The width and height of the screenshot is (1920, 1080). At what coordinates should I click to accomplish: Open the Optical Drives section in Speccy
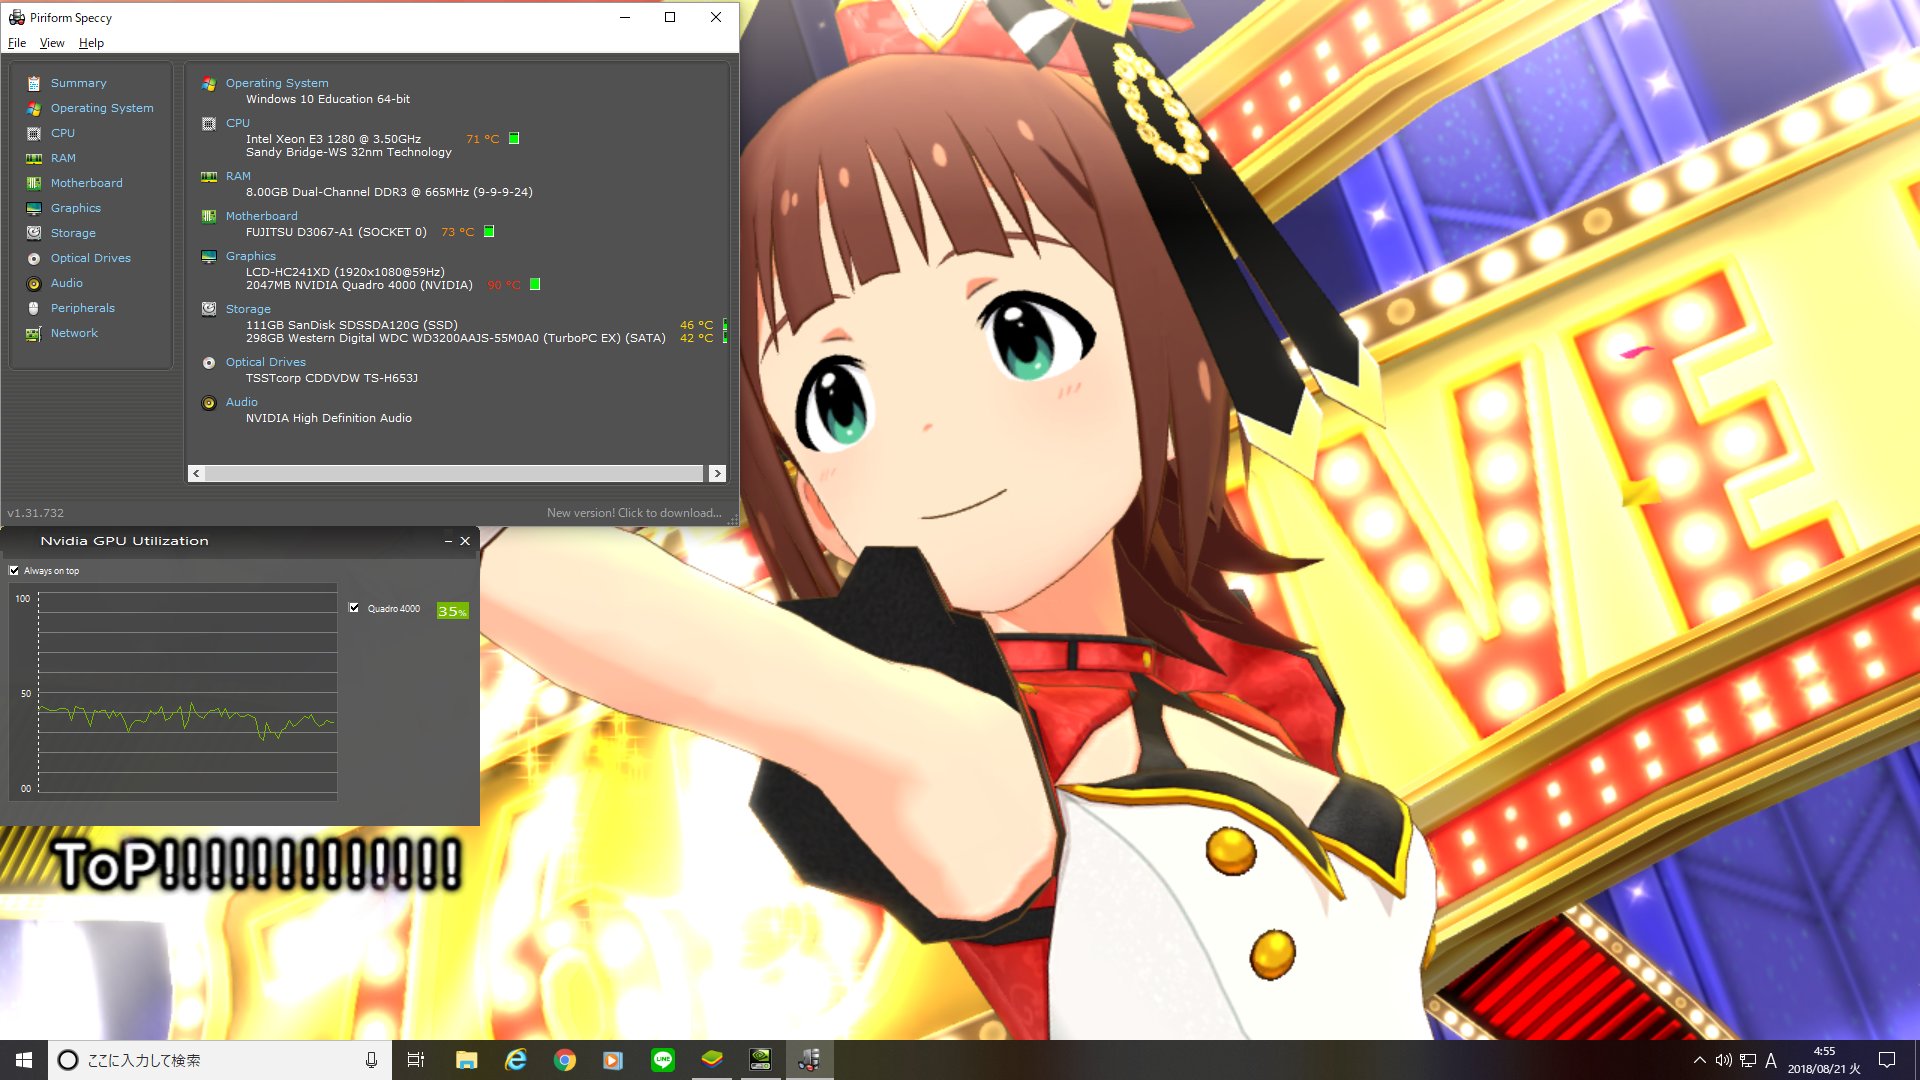click(90, 257)
